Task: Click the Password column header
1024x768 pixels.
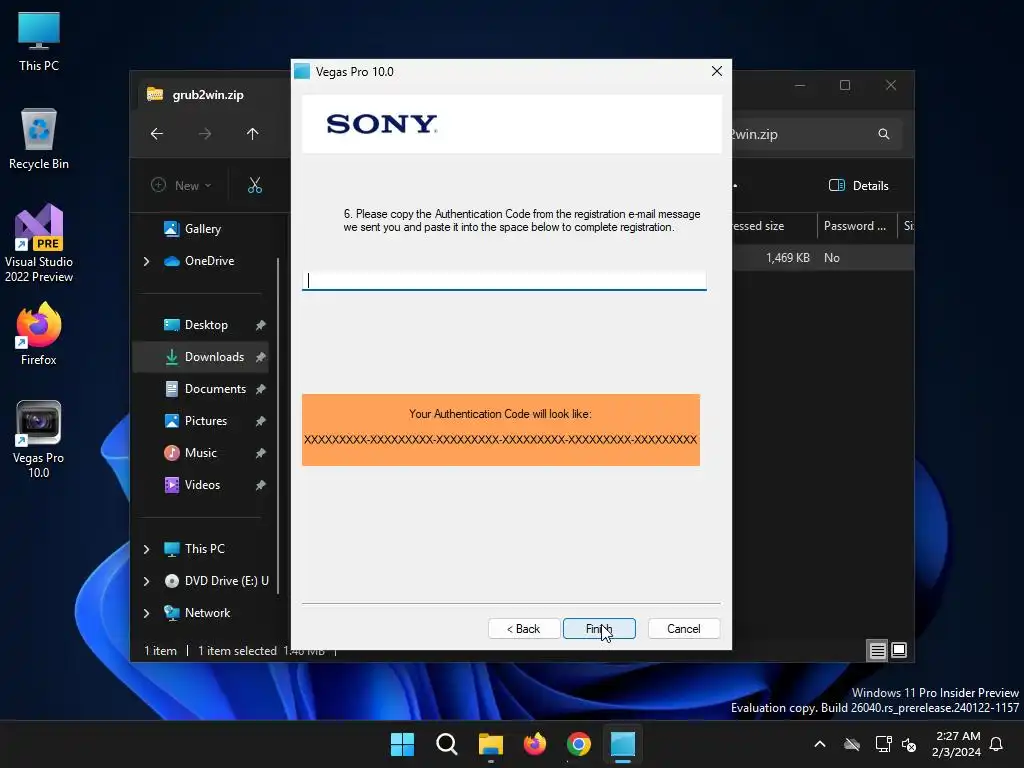Action: (x=855, y=226)
